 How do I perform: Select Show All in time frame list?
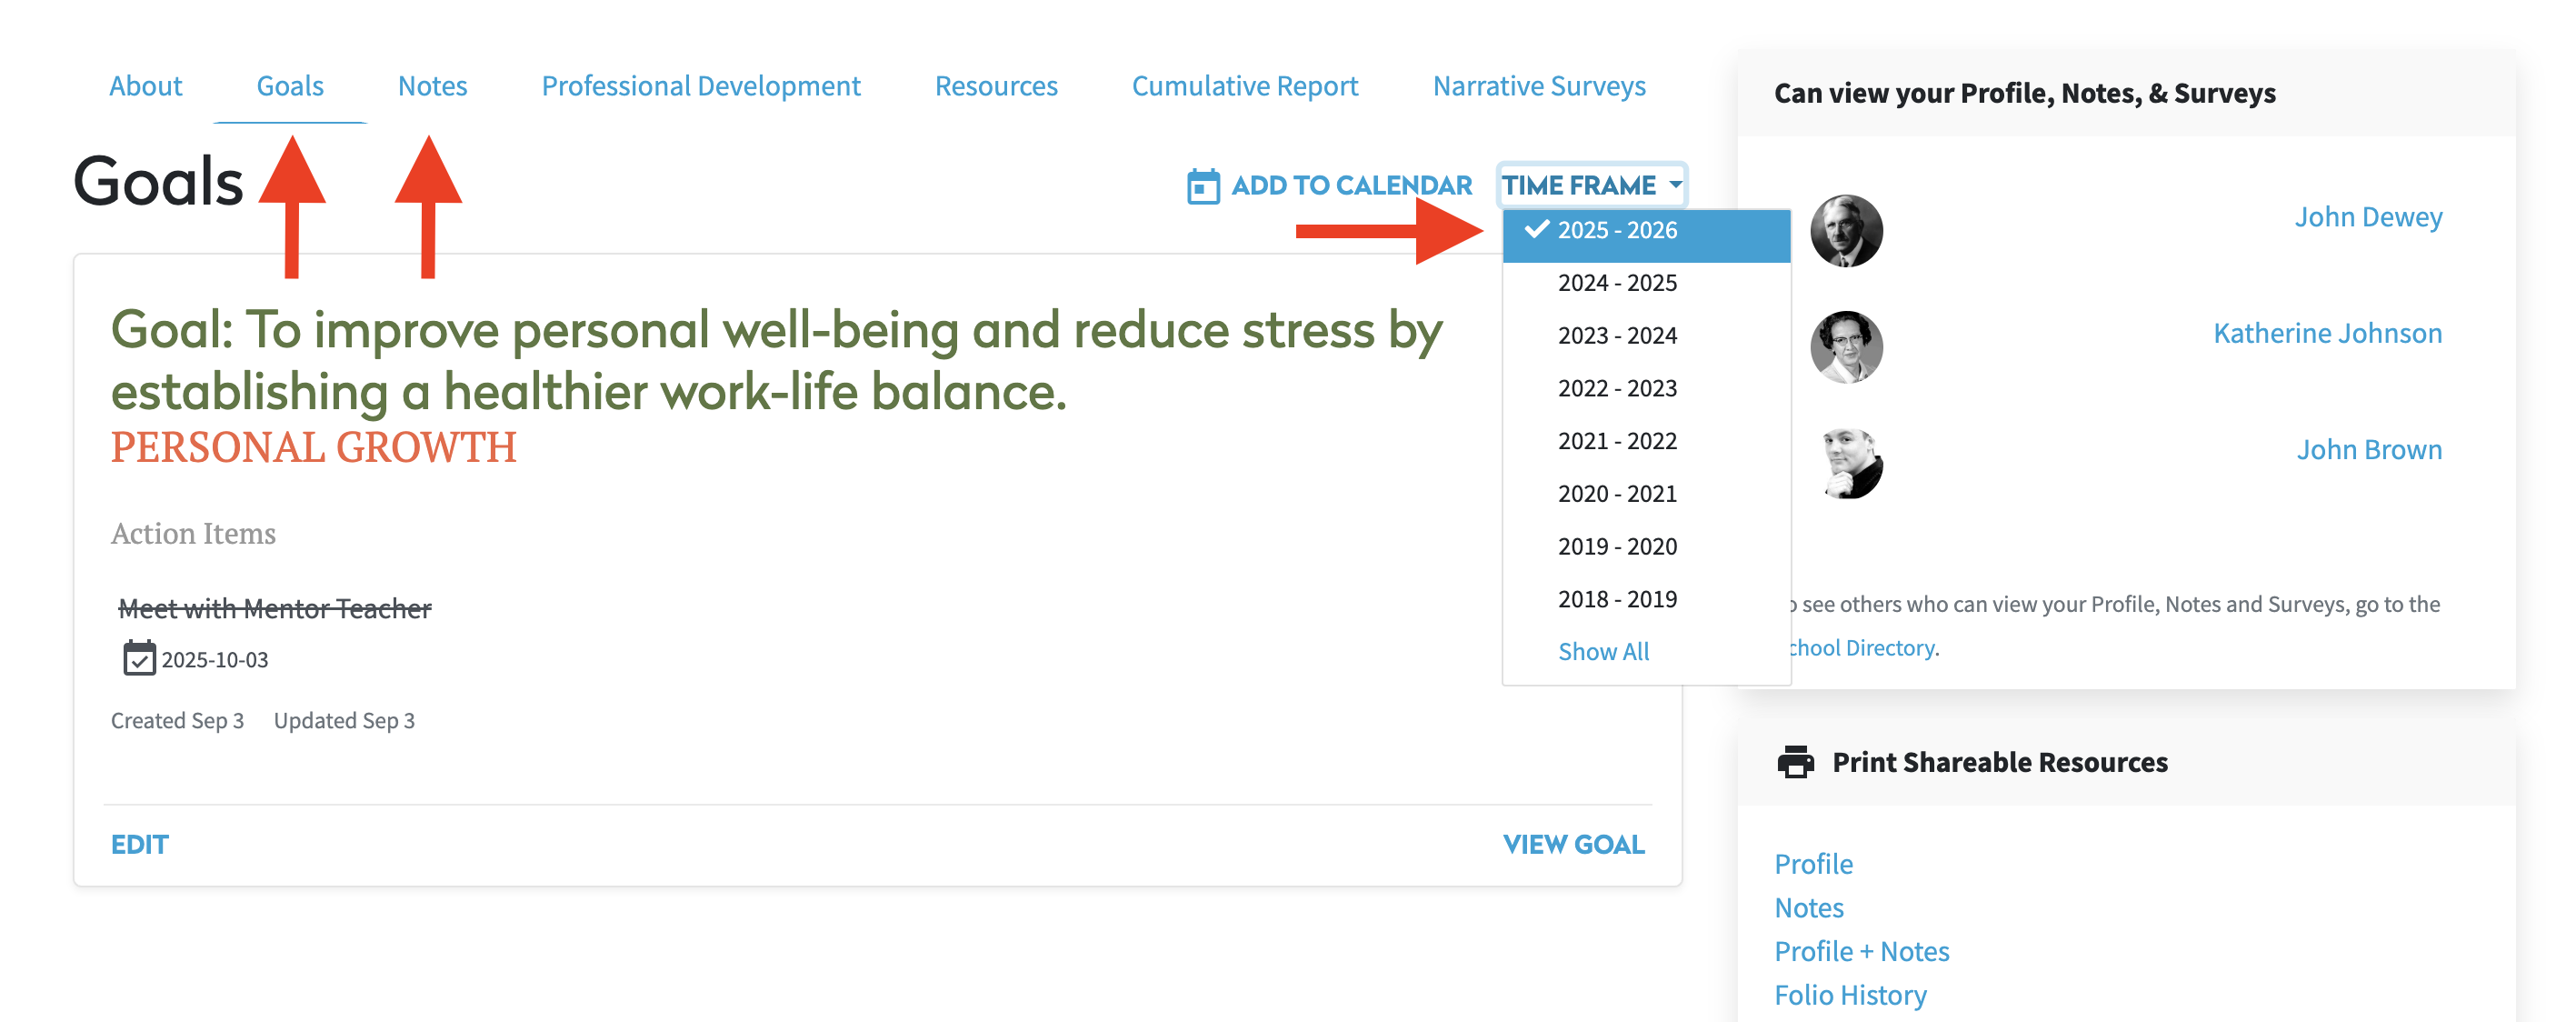(1603, 652)
